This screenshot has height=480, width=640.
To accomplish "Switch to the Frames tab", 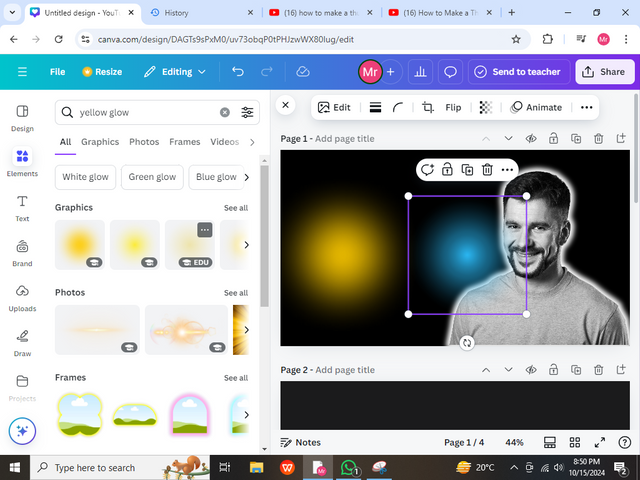I will coord(184,142).
